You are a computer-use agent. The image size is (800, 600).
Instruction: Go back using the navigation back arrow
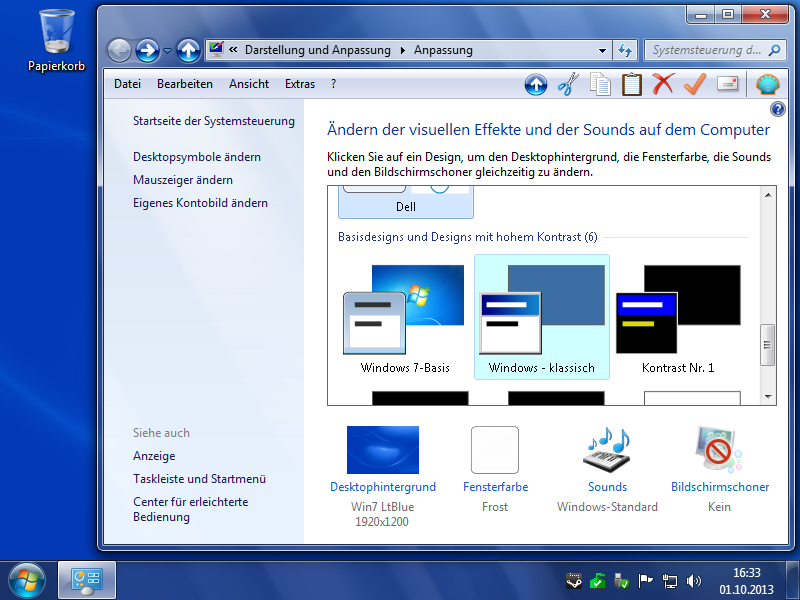pyautogui.click(x=119, y=51)
